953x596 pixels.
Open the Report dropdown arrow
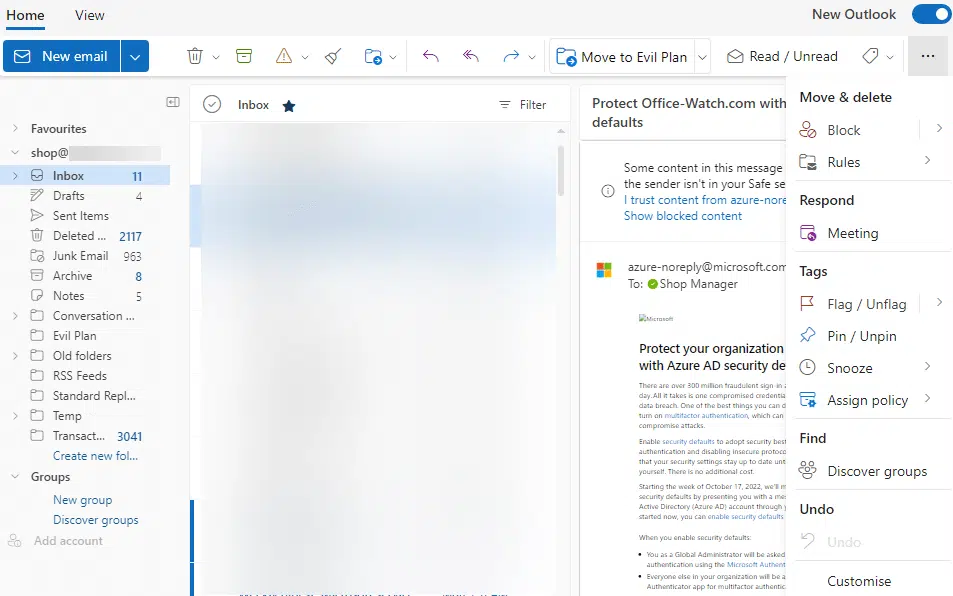[x=305, y=57]
